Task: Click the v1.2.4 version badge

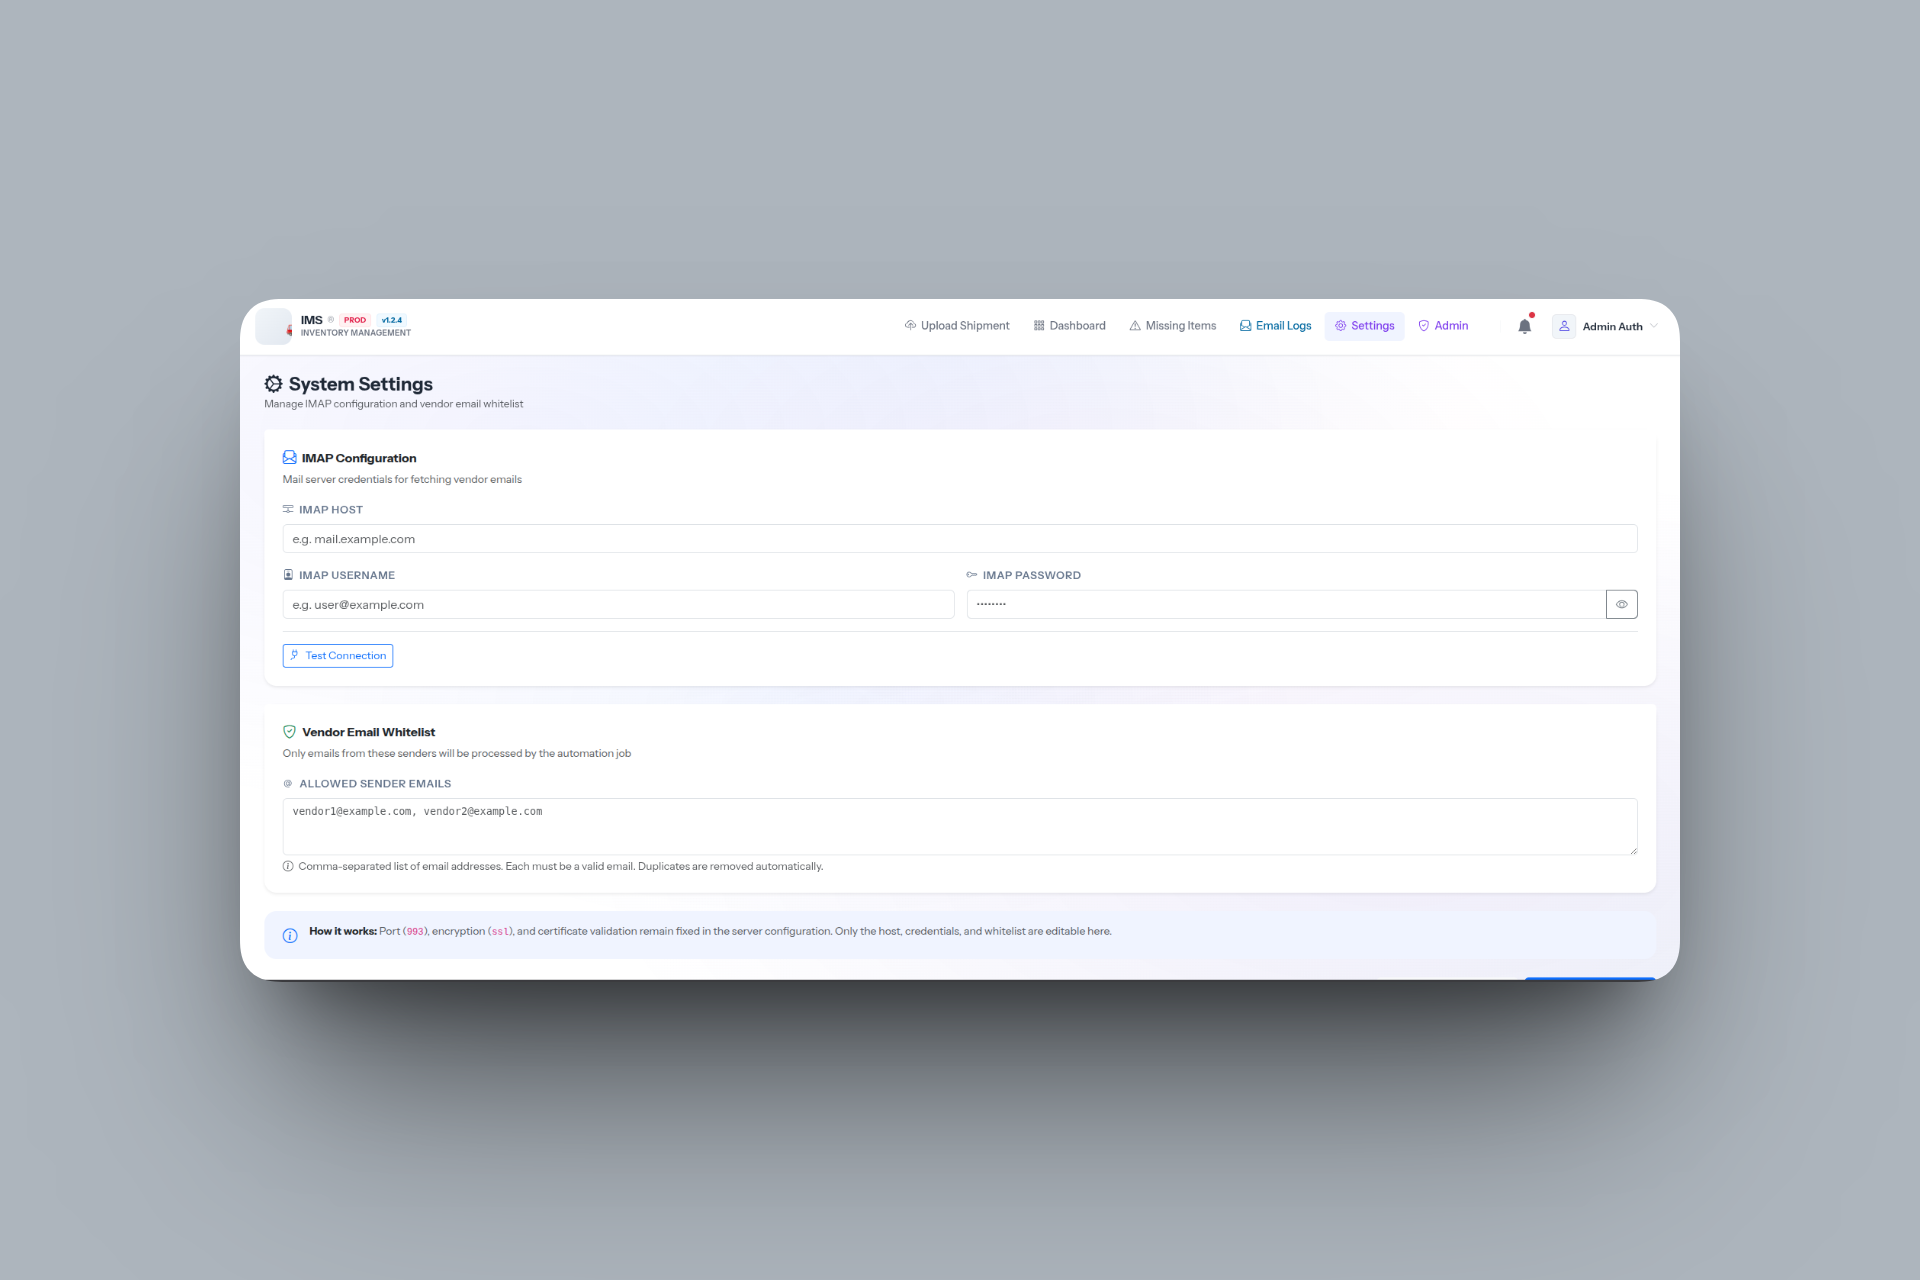Action: point(392,320)
